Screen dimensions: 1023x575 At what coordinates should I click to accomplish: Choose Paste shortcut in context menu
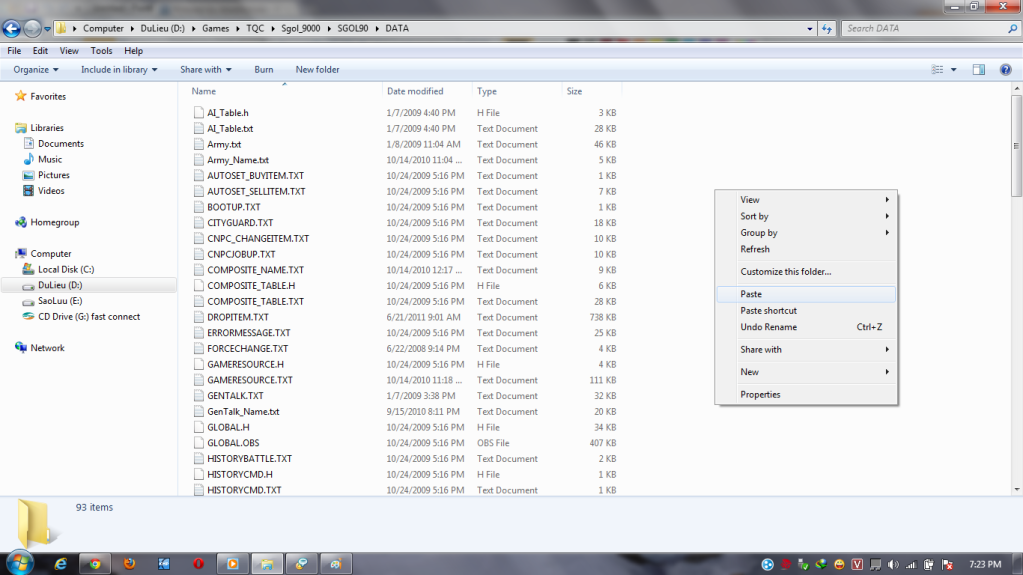coord(806,311)
